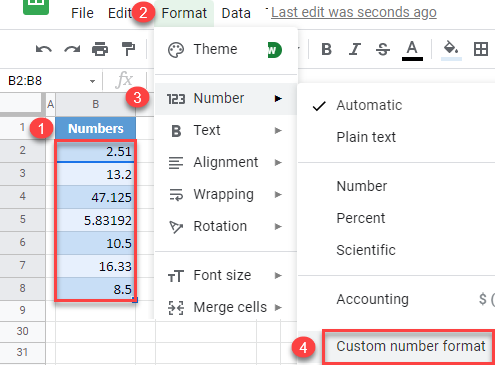Select the cell containing 5.83192
495x365 pixels.
[95, 220]
